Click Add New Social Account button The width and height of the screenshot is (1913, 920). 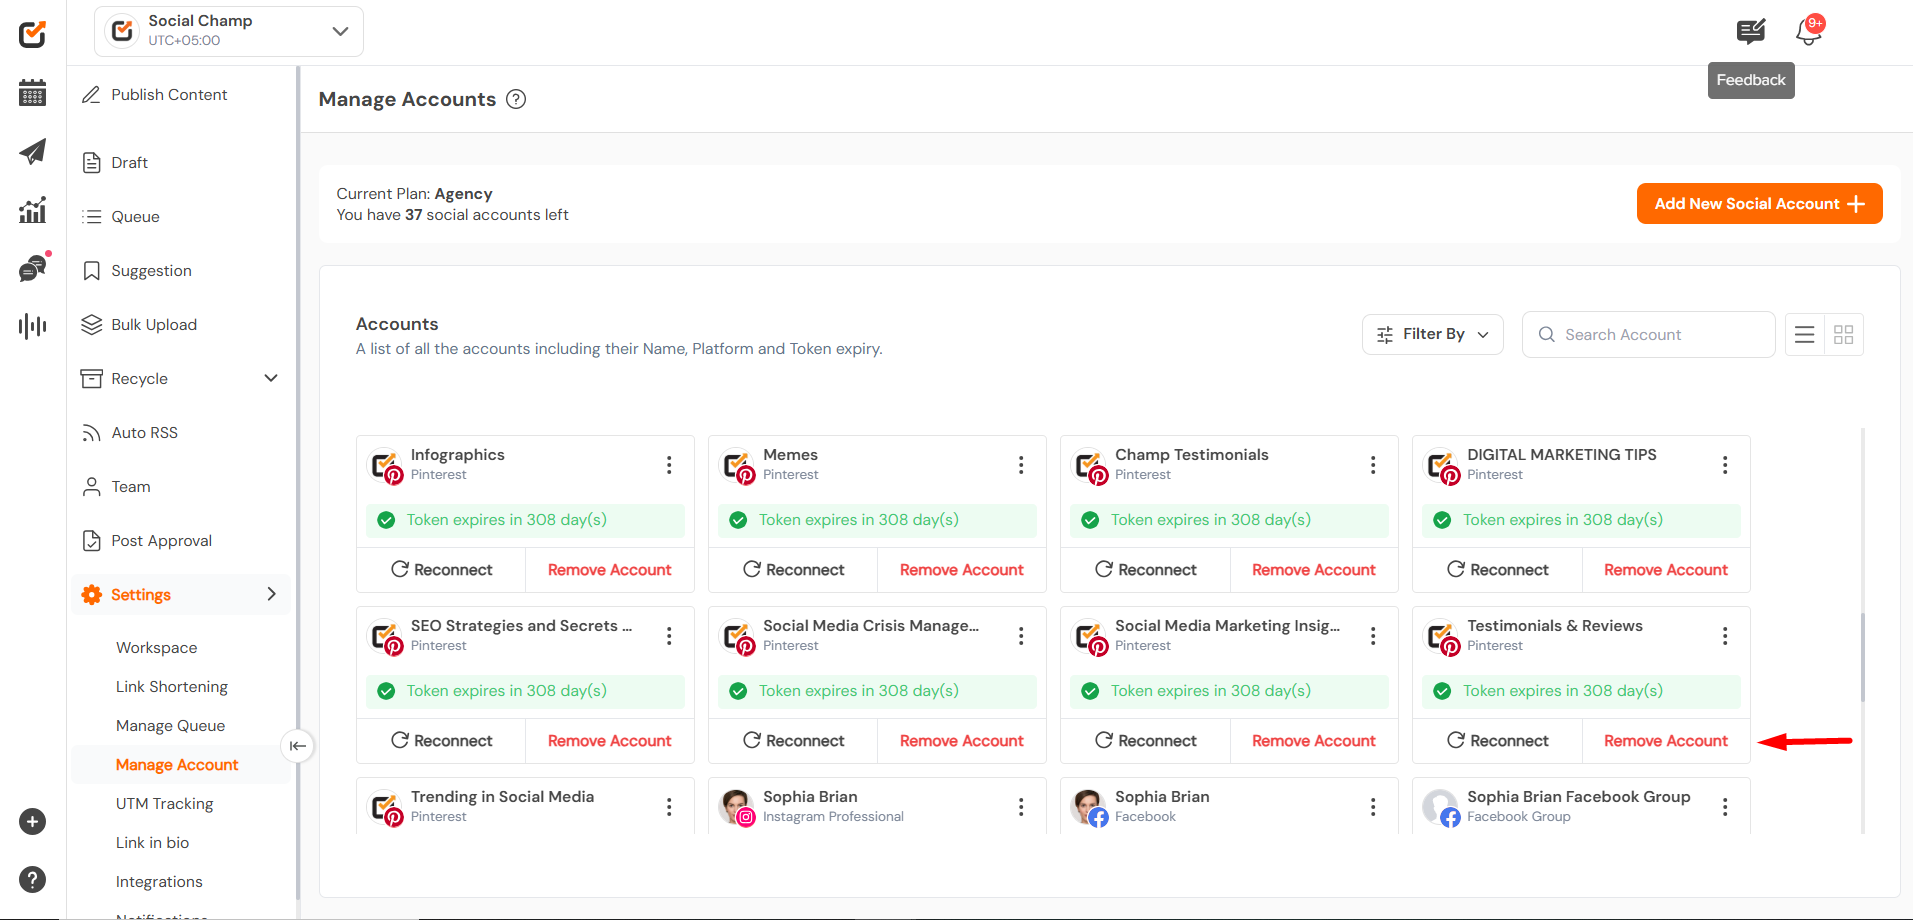coord(1759,203)
